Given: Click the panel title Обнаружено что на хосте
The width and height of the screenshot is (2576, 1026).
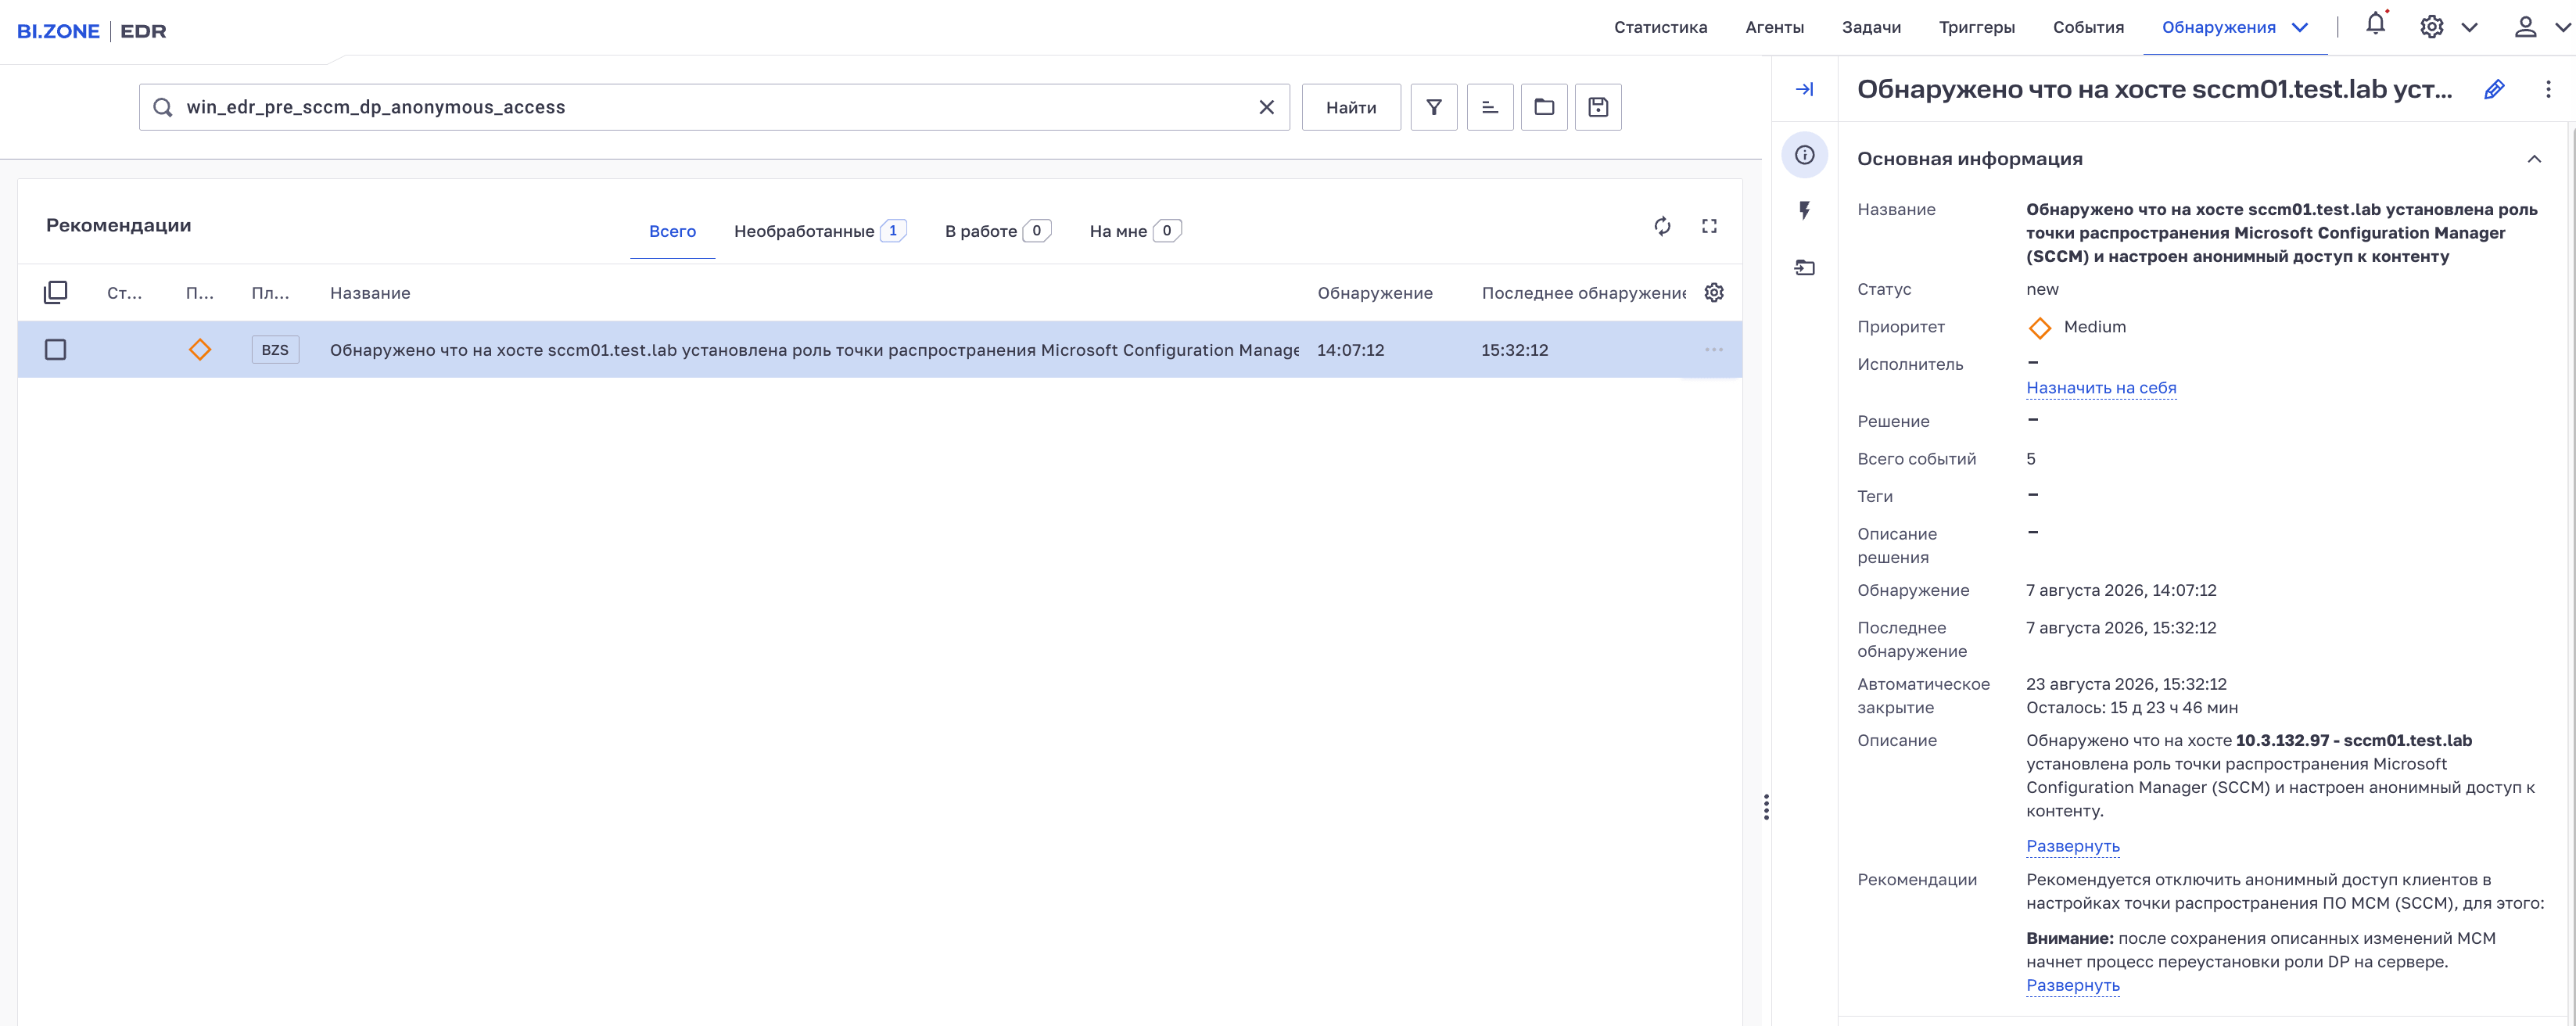Looking at the screenshot, I should coord(2154,89).
